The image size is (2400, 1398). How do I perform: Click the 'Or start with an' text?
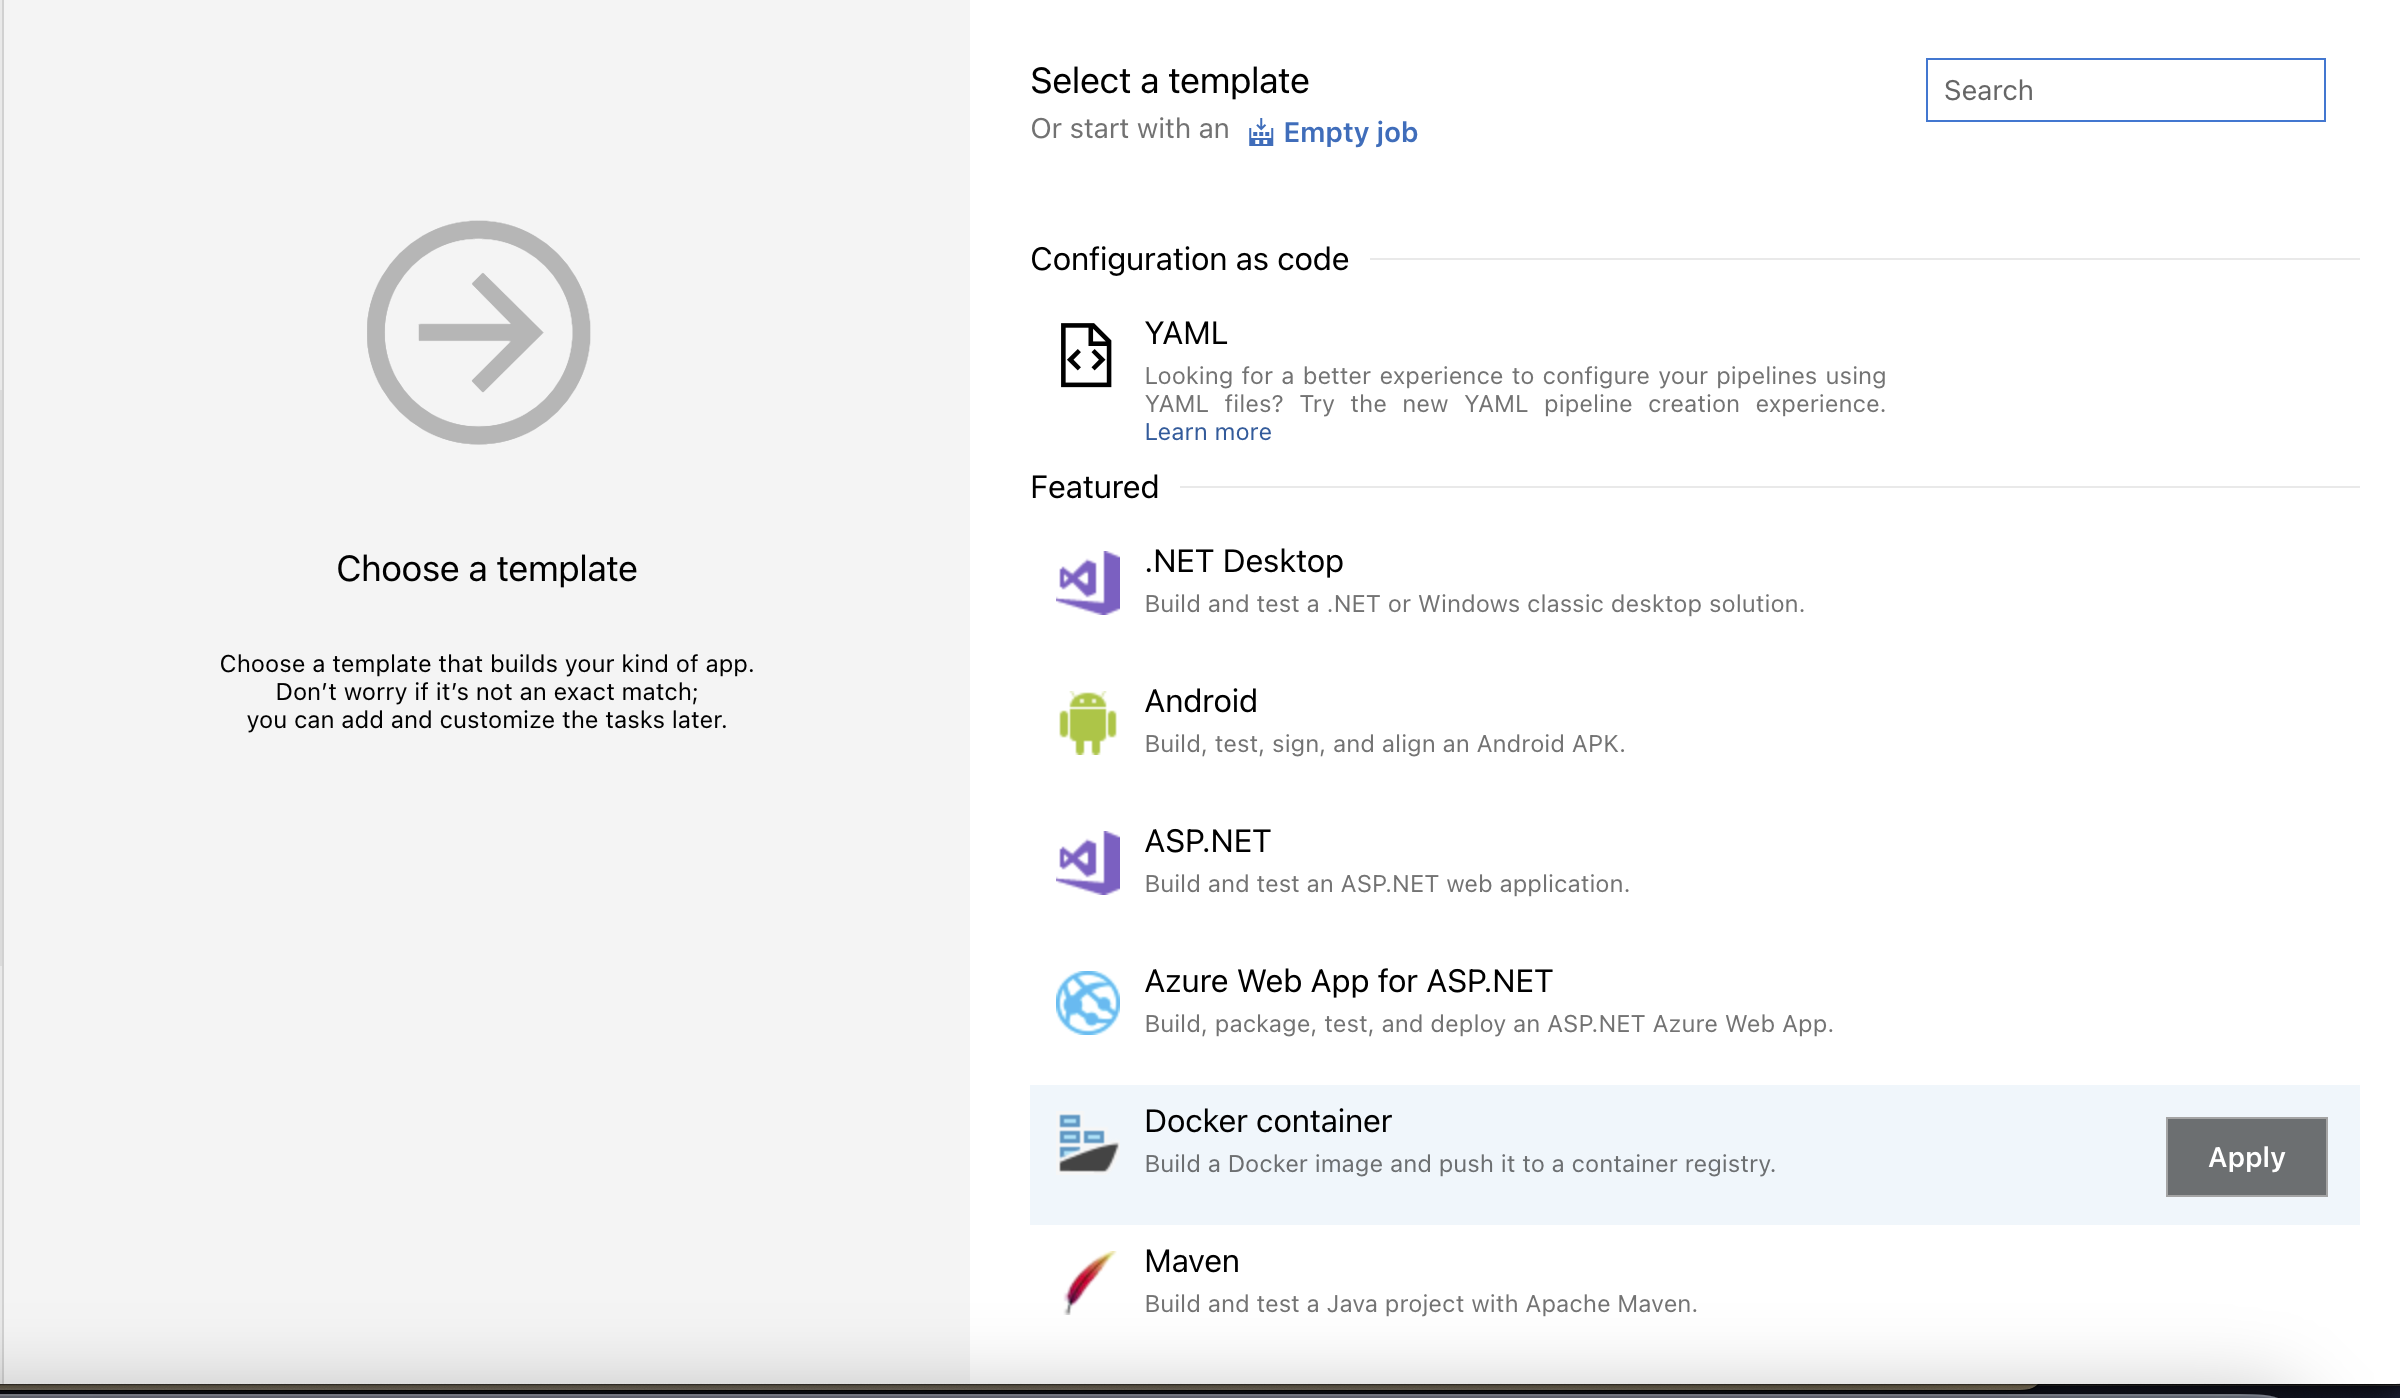point(1129,129)
